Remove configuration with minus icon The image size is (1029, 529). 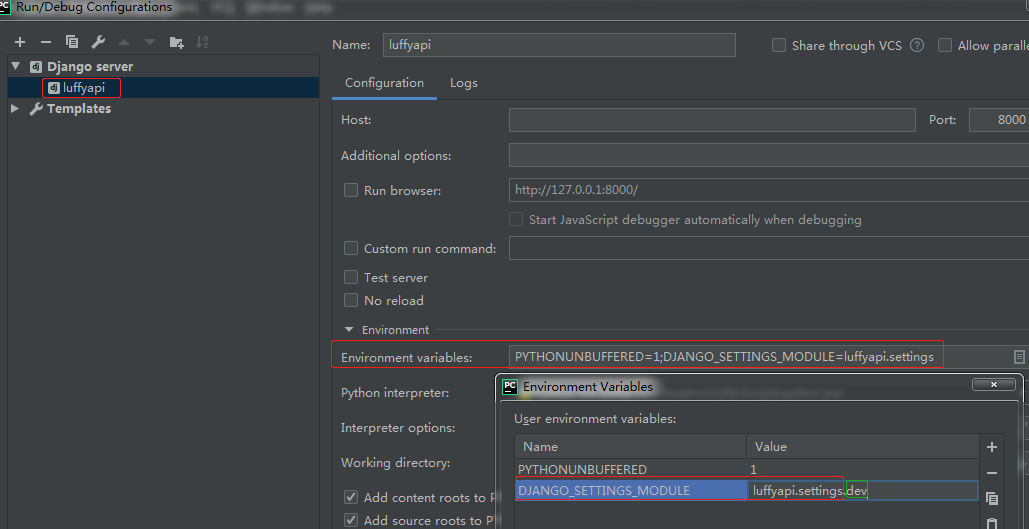[46, 42]
